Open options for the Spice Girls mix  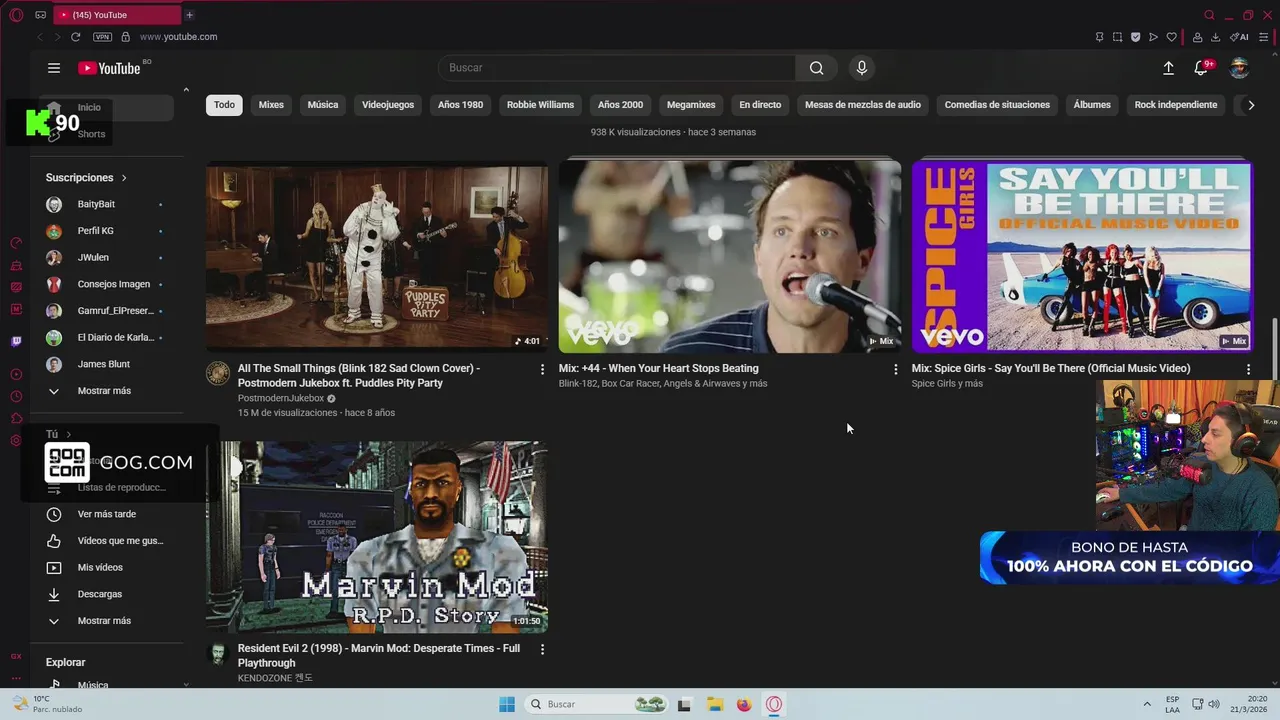click(x=1248, y=369)
